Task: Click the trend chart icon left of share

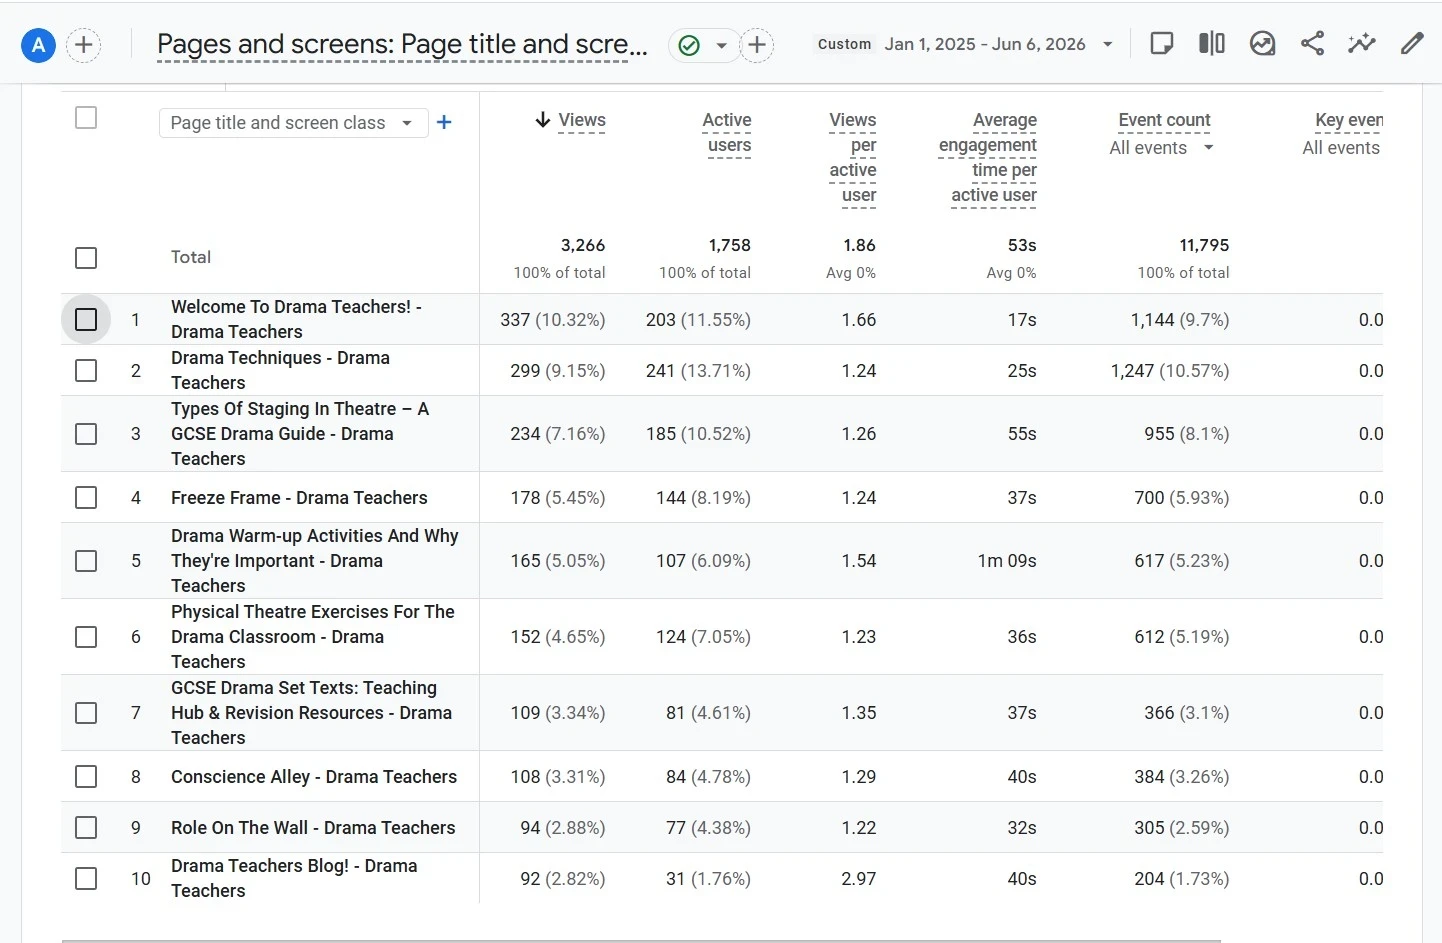Action: pyautogui.click(x=1262, y=43)
